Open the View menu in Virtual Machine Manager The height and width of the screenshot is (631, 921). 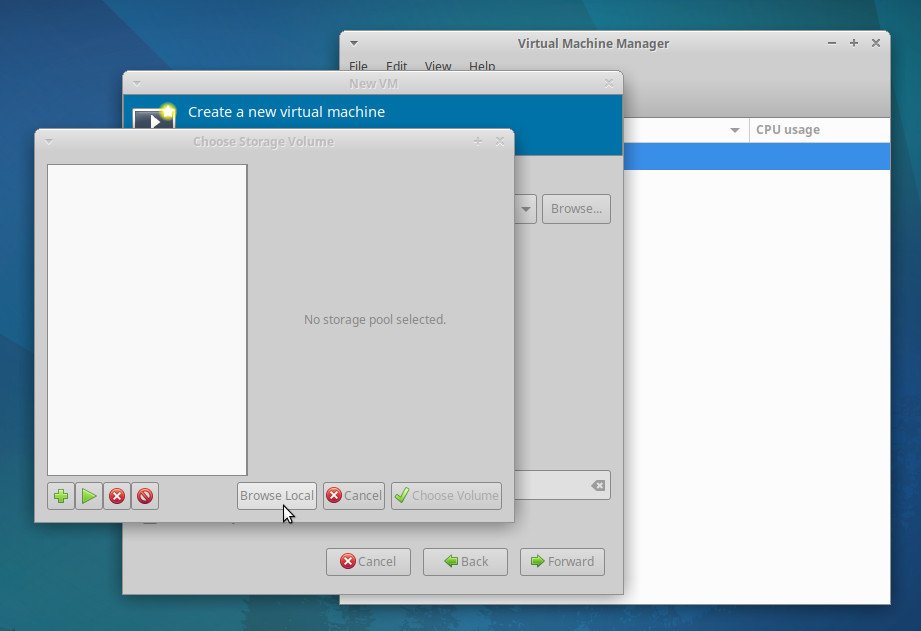click(438, 66)
